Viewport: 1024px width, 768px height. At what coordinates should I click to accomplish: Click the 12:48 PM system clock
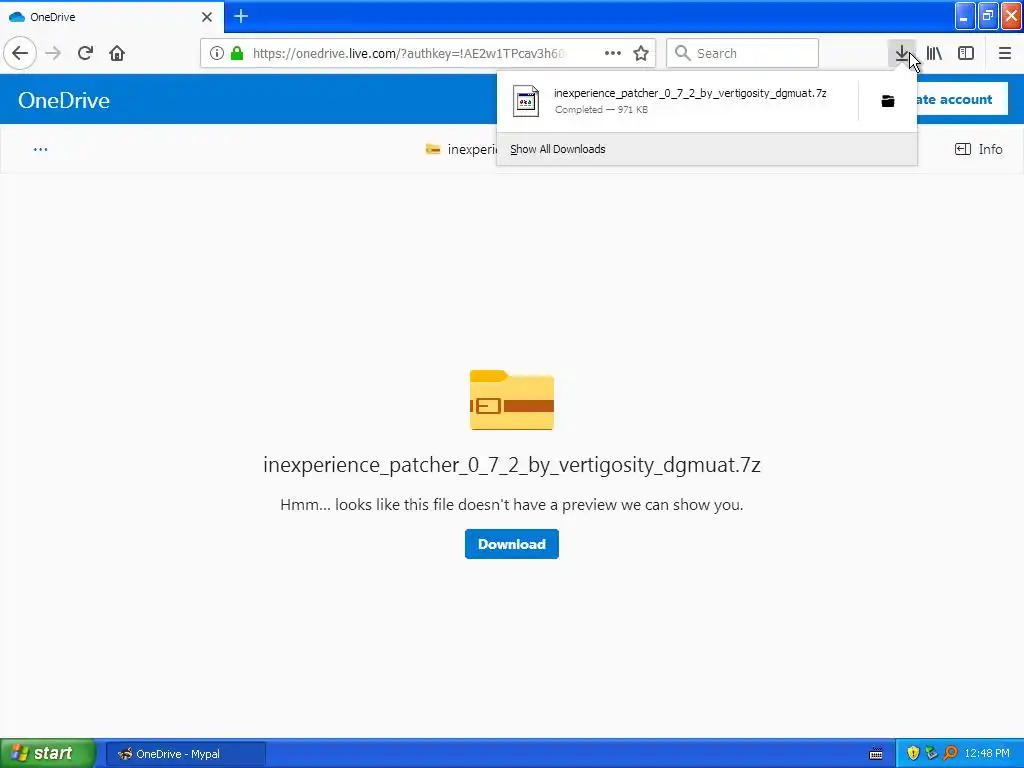click(x=987, y=754)
